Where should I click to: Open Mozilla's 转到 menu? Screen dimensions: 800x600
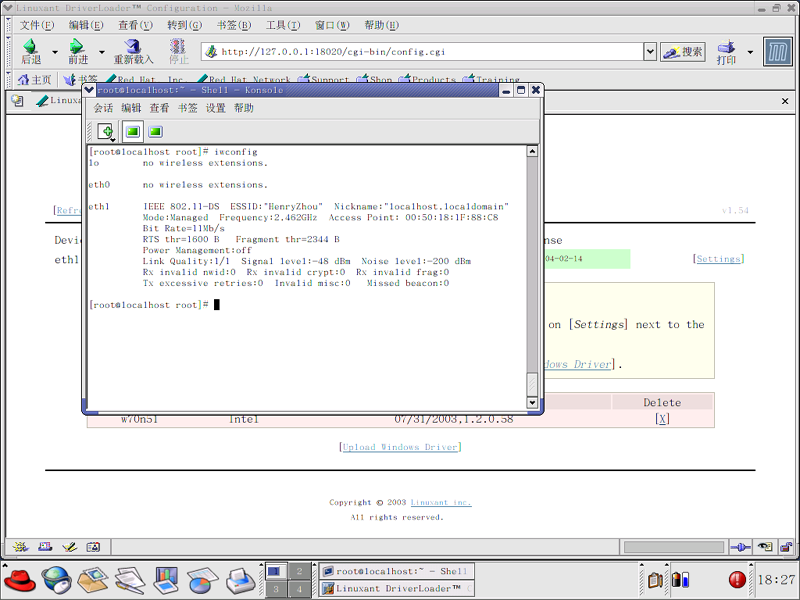pyautogui.click(x=184, y=25)
